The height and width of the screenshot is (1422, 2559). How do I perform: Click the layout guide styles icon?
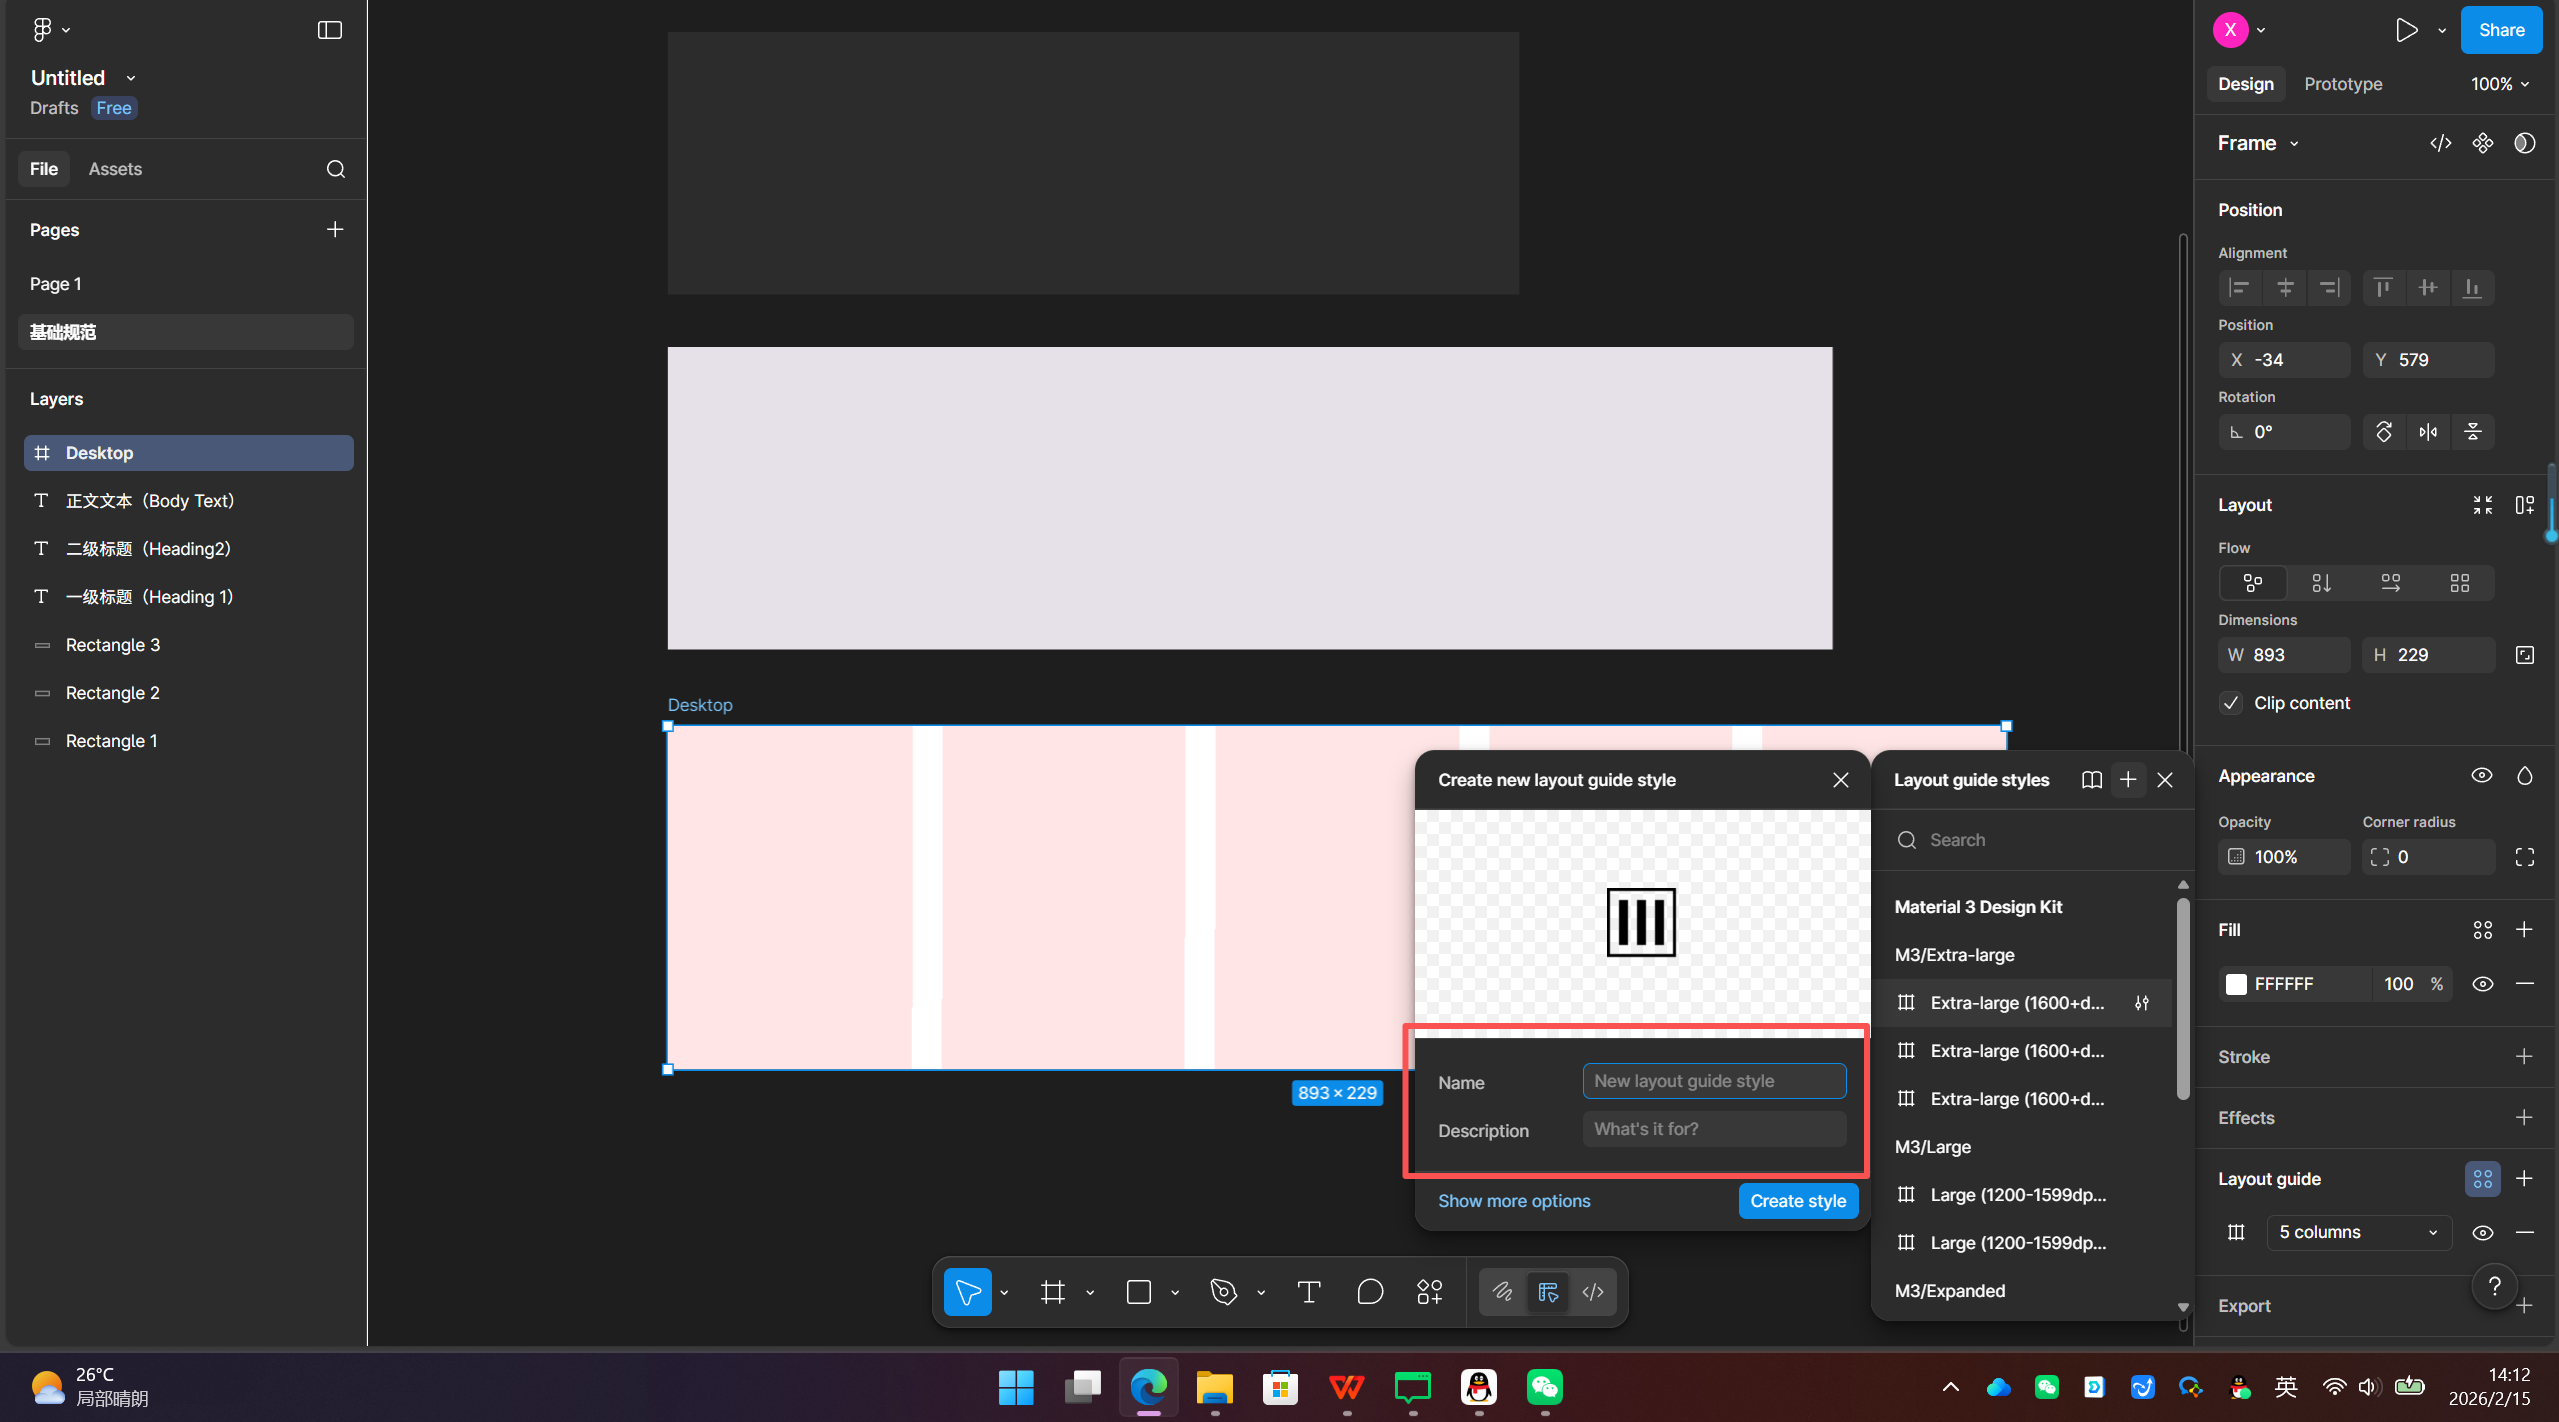[x=2482, y=1179]
